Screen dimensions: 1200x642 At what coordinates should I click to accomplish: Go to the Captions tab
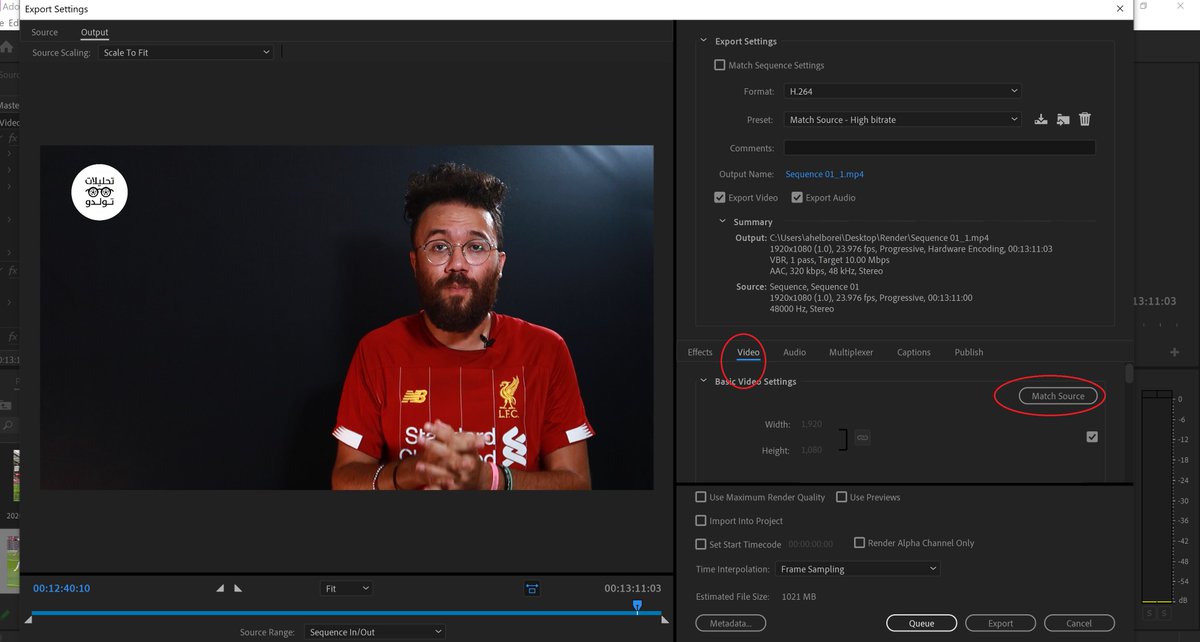pos(914,352)
